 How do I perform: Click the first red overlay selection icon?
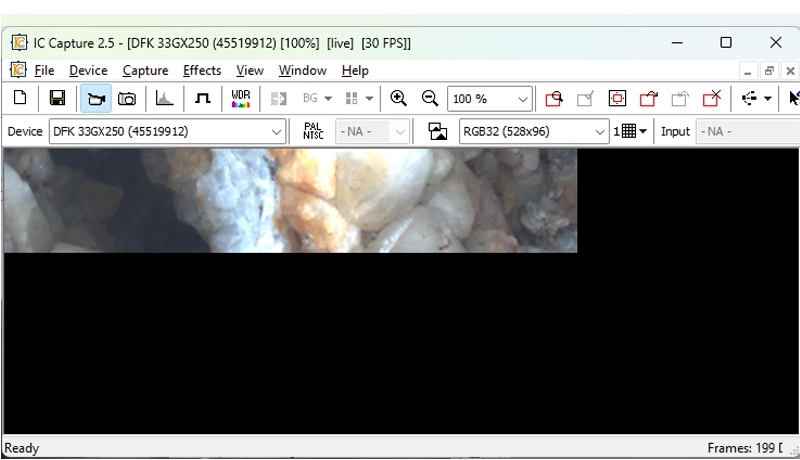[554, 98]
